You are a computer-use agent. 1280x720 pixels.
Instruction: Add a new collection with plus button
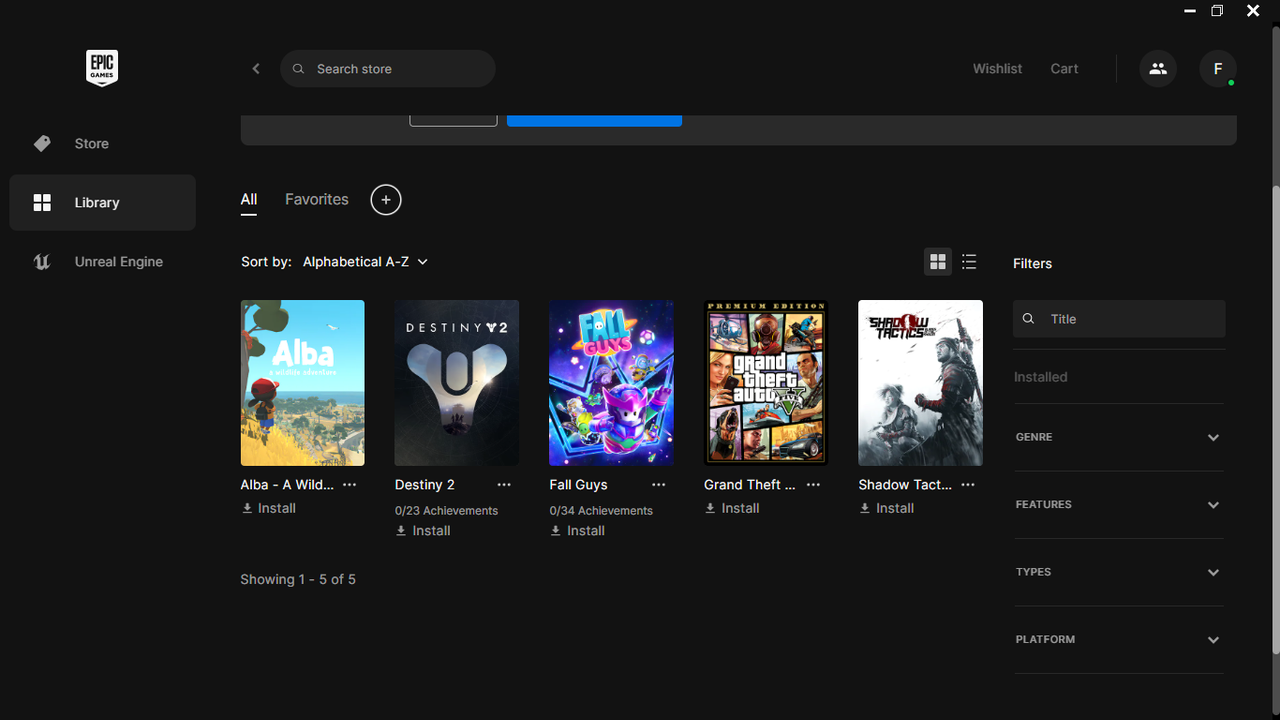386,200
